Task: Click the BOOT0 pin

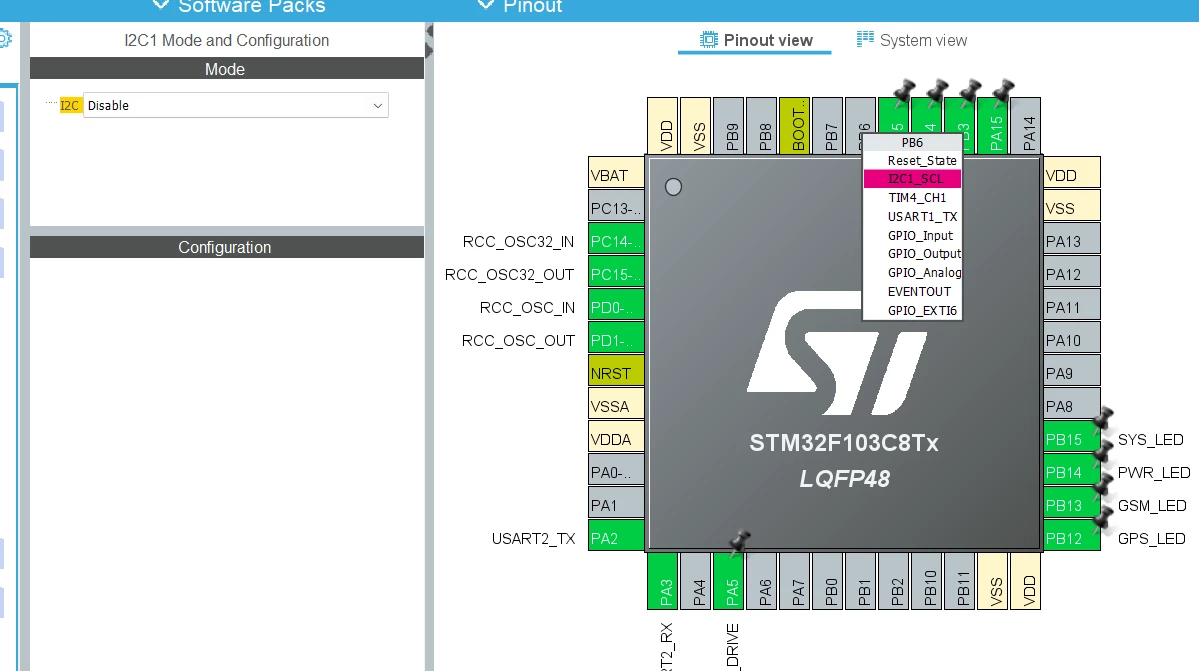Action: 794,126
